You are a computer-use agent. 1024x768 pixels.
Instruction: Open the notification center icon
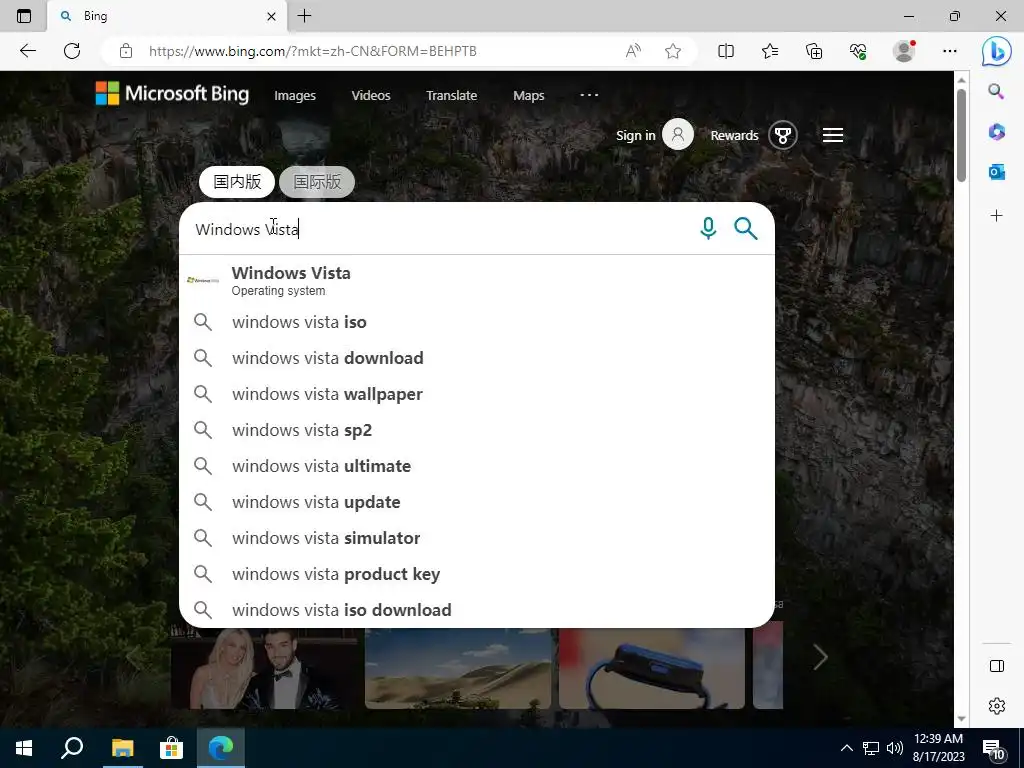point(994,748)
